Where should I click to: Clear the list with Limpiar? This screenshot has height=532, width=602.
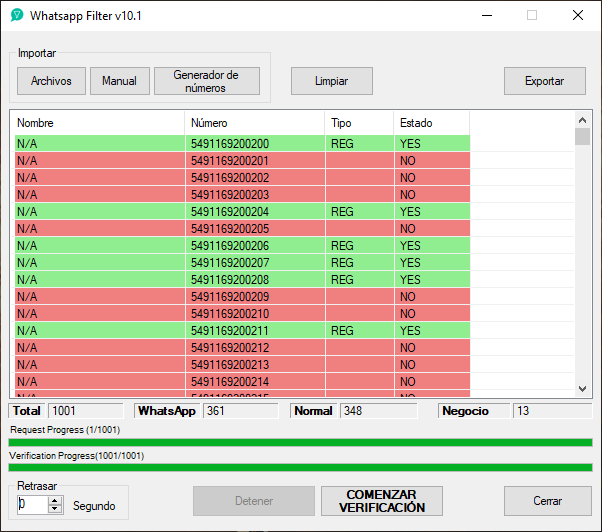tap(331, 81)
